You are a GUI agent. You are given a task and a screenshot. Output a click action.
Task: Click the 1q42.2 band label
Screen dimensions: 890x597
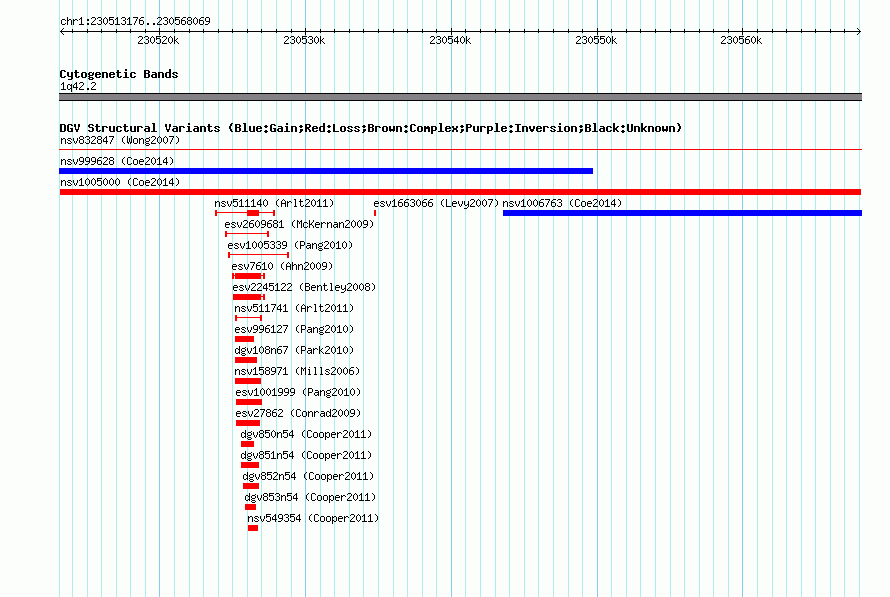point(78,86)
